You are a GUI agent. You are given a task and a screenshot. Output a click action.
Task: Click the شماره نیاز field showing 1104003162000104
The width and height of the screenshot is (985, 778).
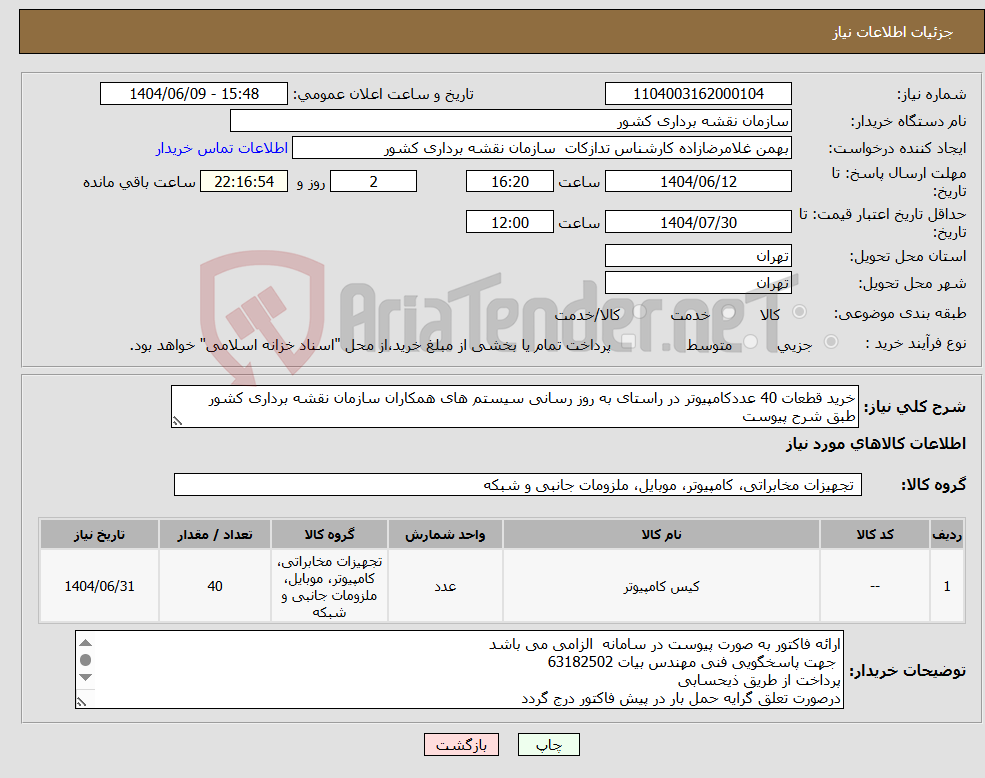click(697, 93)
